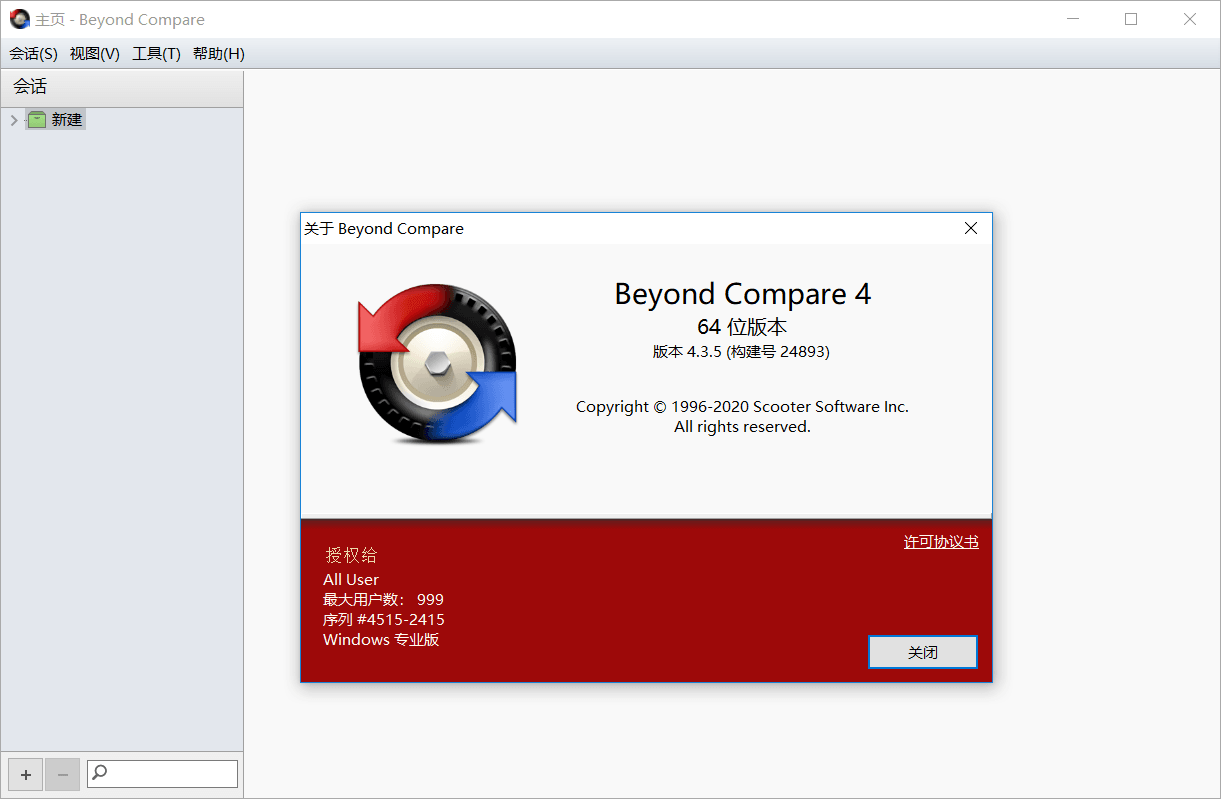Close the 关于 Beyond Compare dialog
Viewport: 1221px width, 799px height.
970,228
